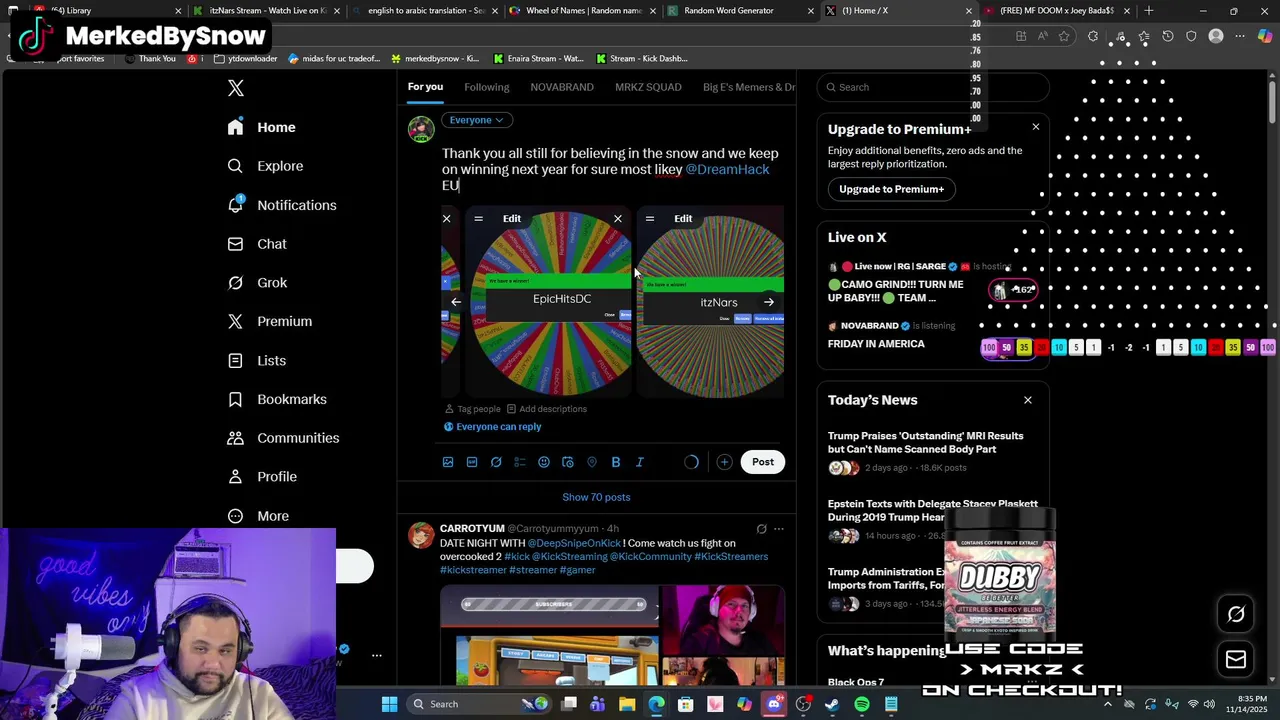Switch to the MRKZ SQUAD tab

648,87
